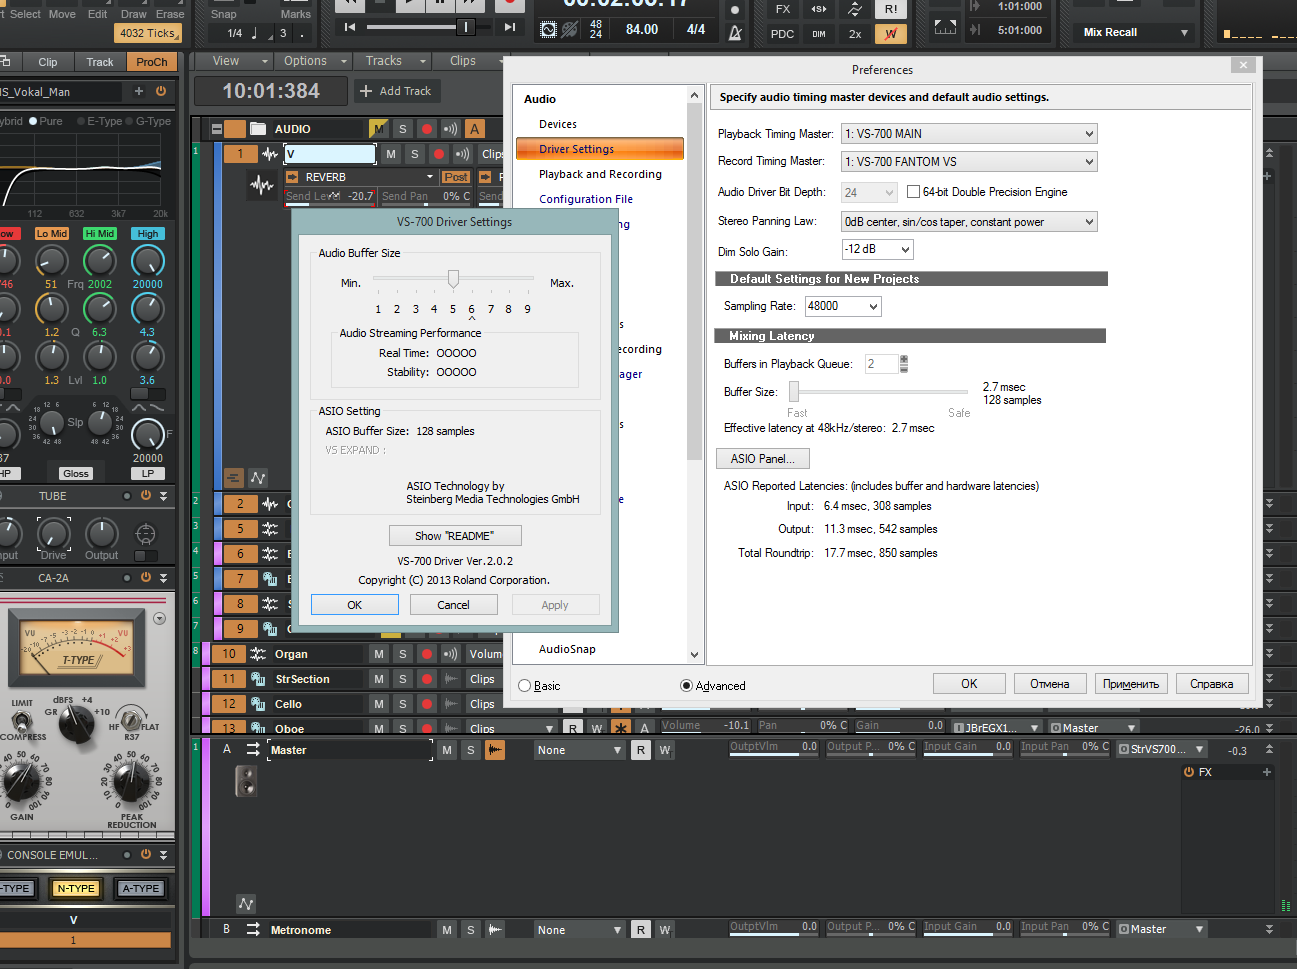Viewport: 1297px width, 969px height.
Task: Click OK in VS-700 Driver Settings
Action: [x=355, y=605]
